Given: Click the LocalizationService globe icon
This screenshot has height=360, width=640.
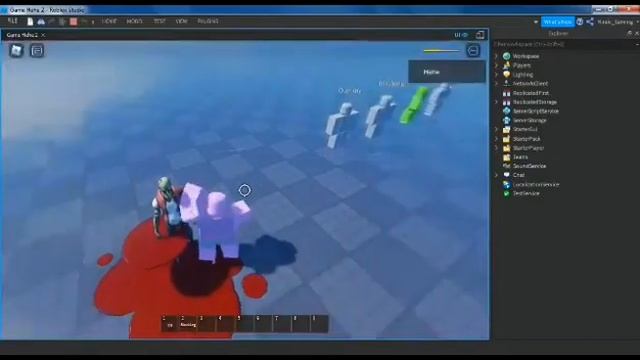Looking at the screenshot, I should [x=507, y=184].
